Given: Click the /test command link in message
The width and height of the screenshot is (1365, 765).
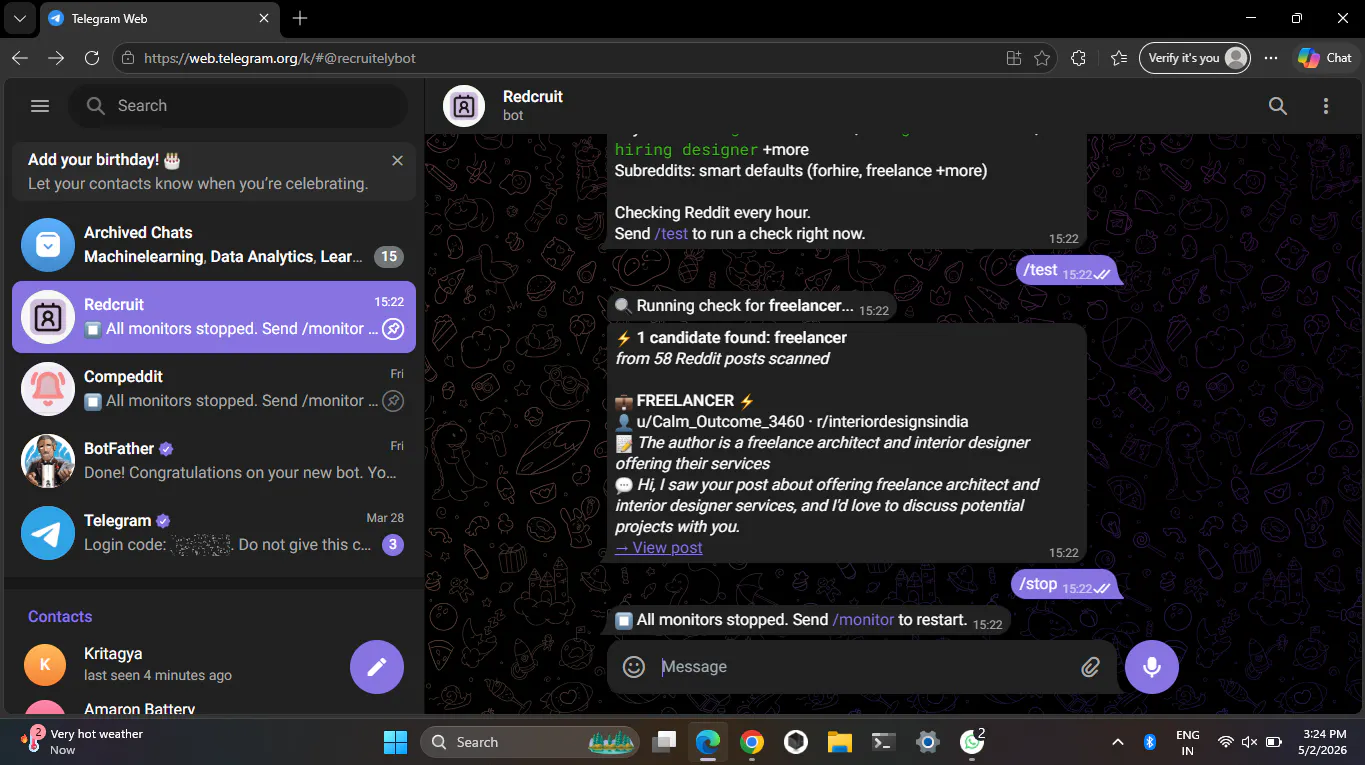Looking at the screenshot, I should click(671, 234).
